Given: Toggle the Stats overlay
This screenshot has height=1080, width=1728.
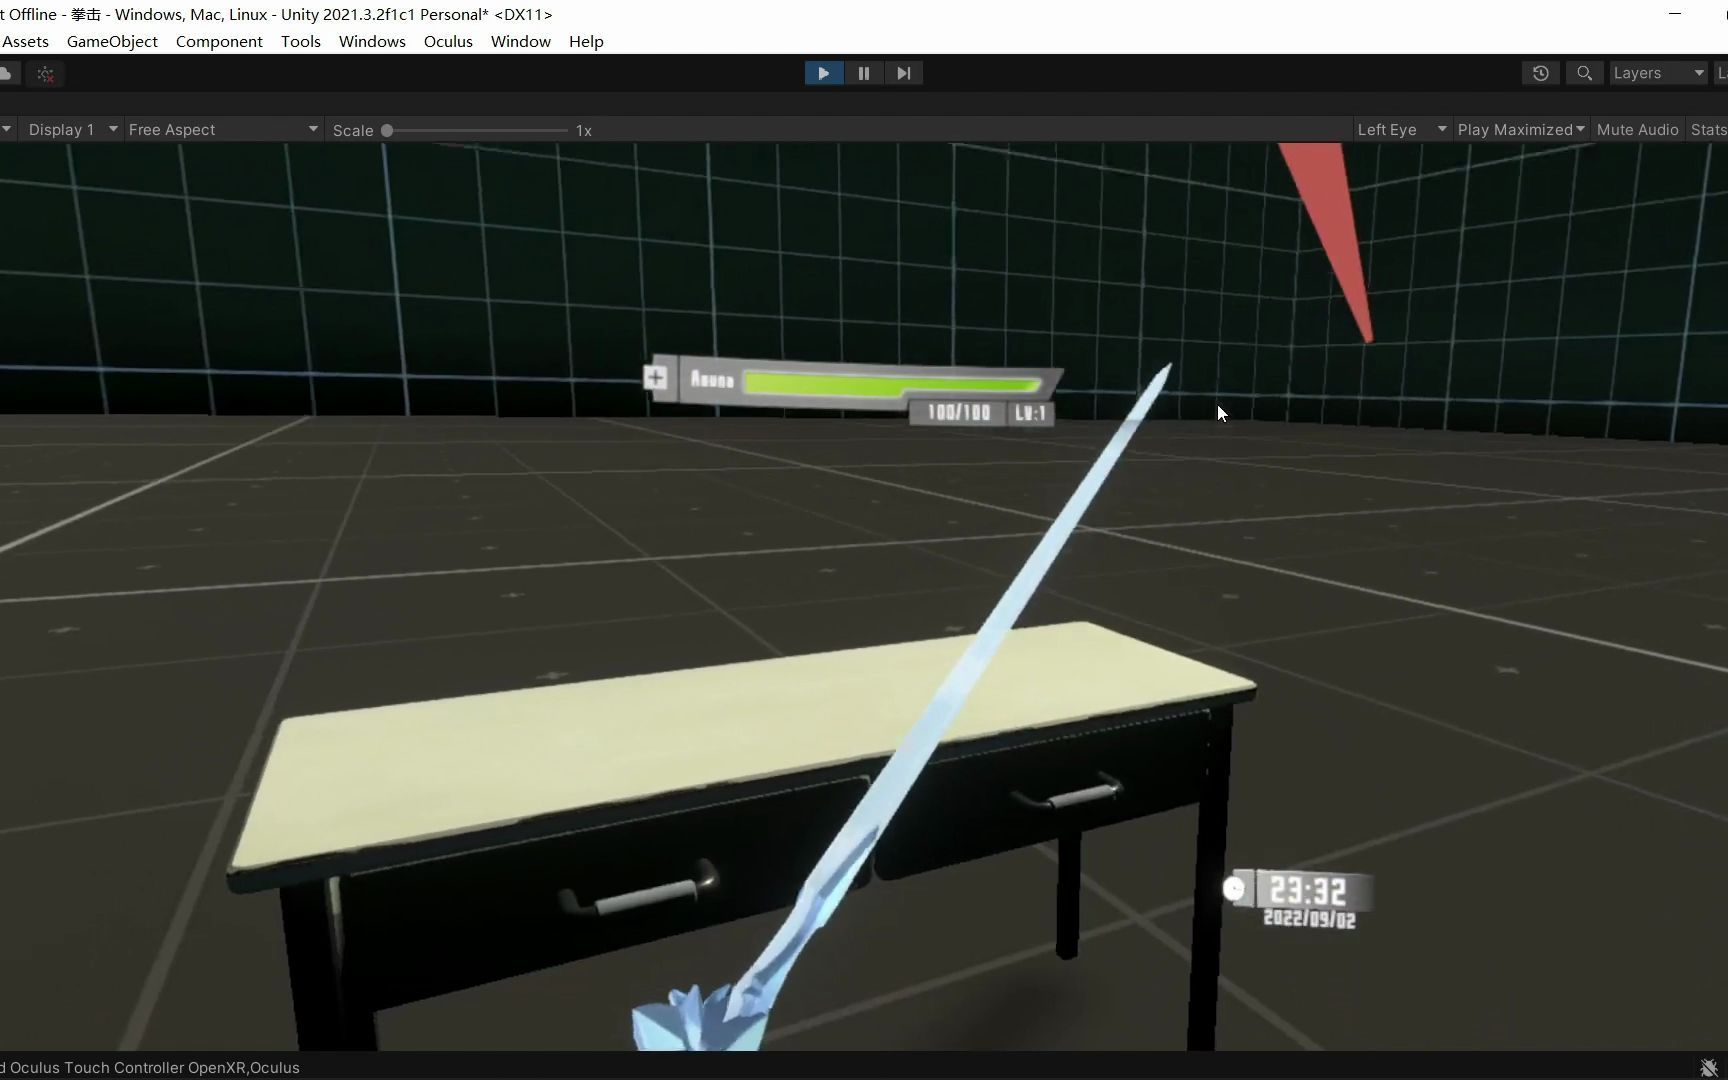Looking at the screenshot, I should pyautogui.click(x=1708, y=130).
